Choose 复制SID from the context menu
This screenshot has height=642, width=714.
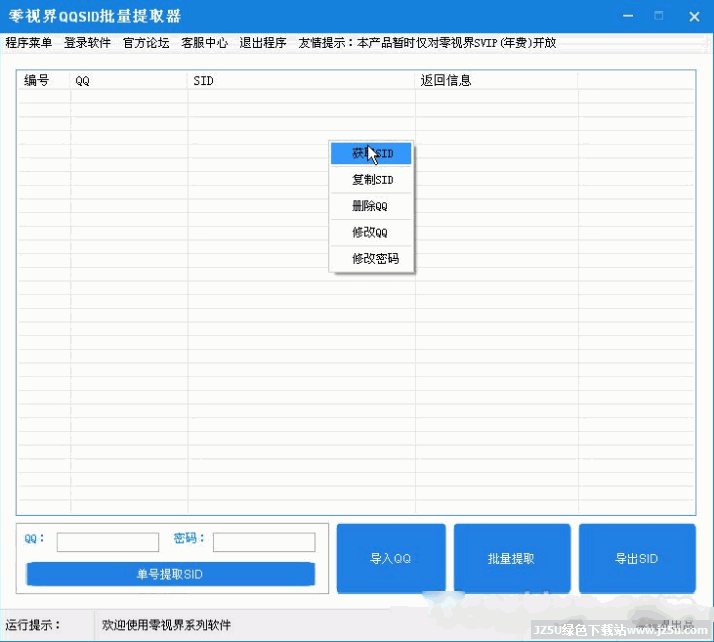tap(371, 180)
